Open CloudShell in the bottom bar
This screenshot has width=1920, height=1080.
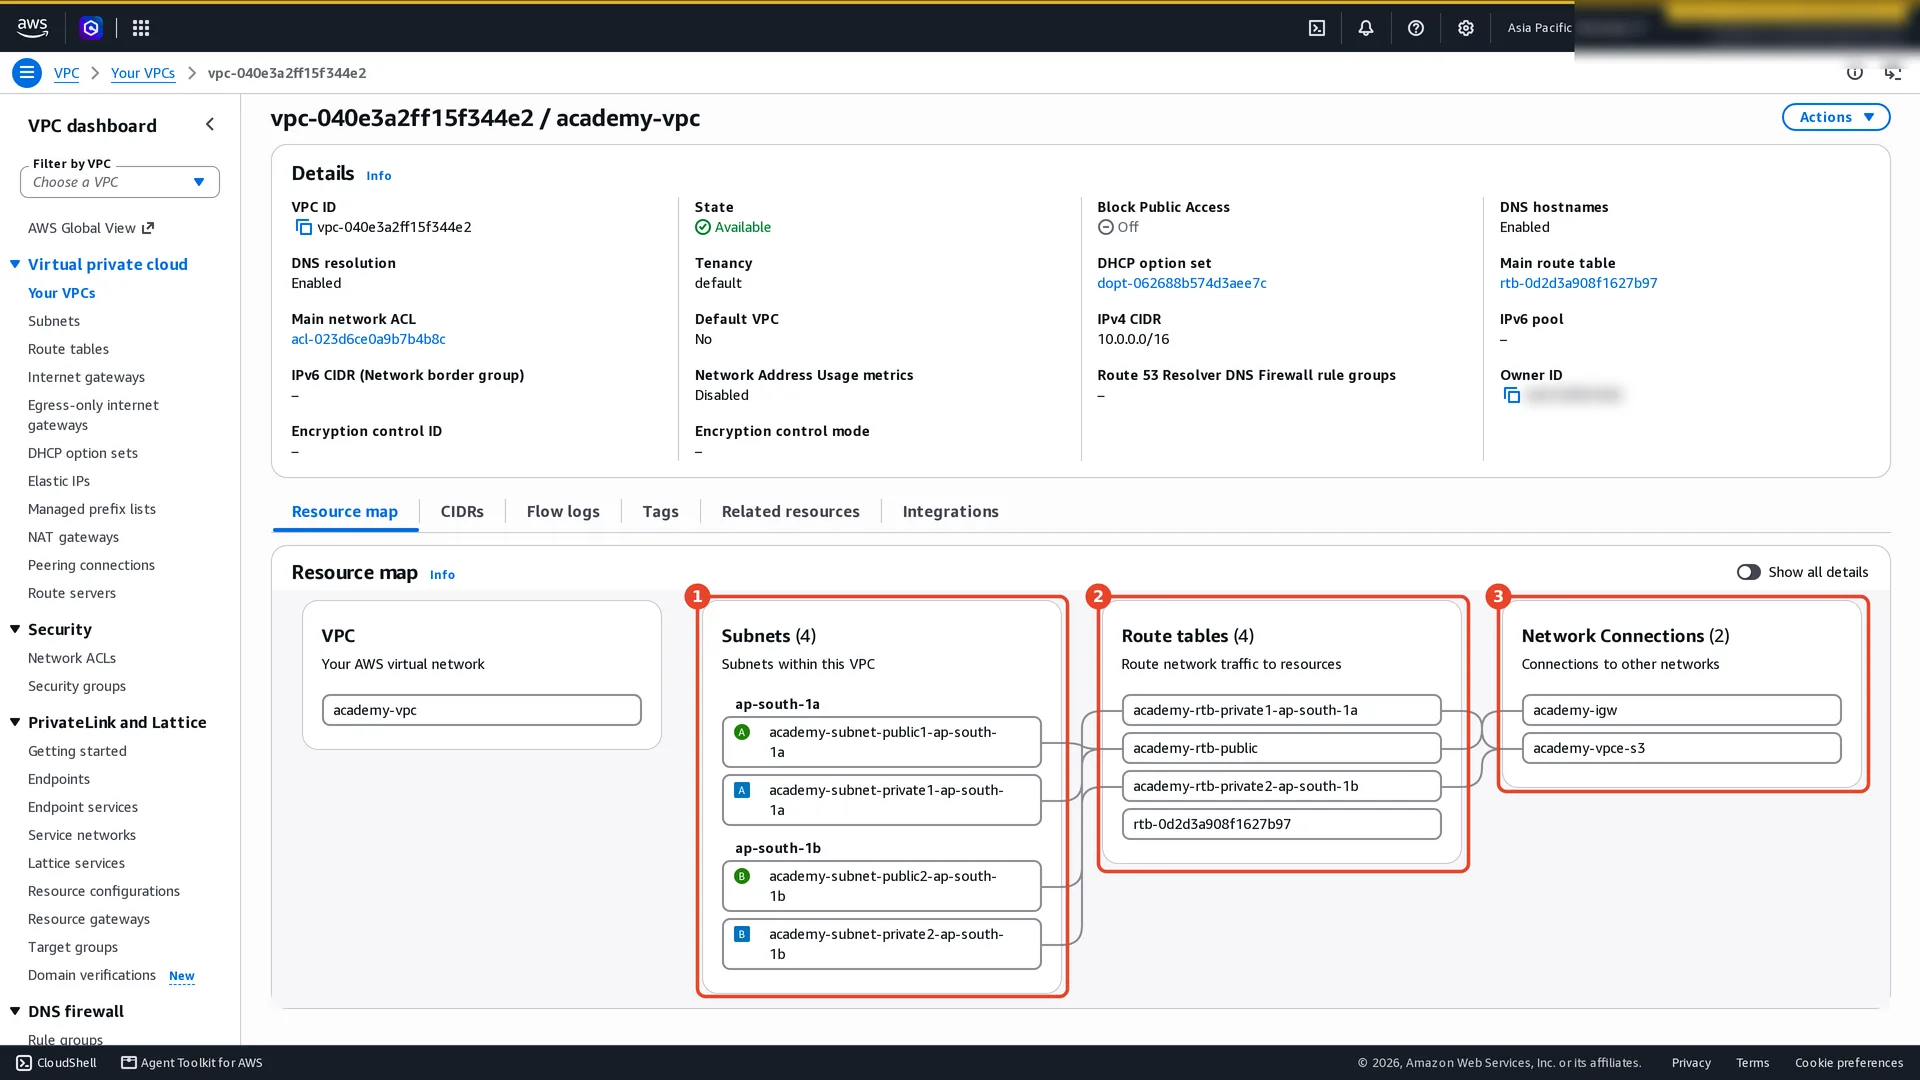pos(57,1063)
